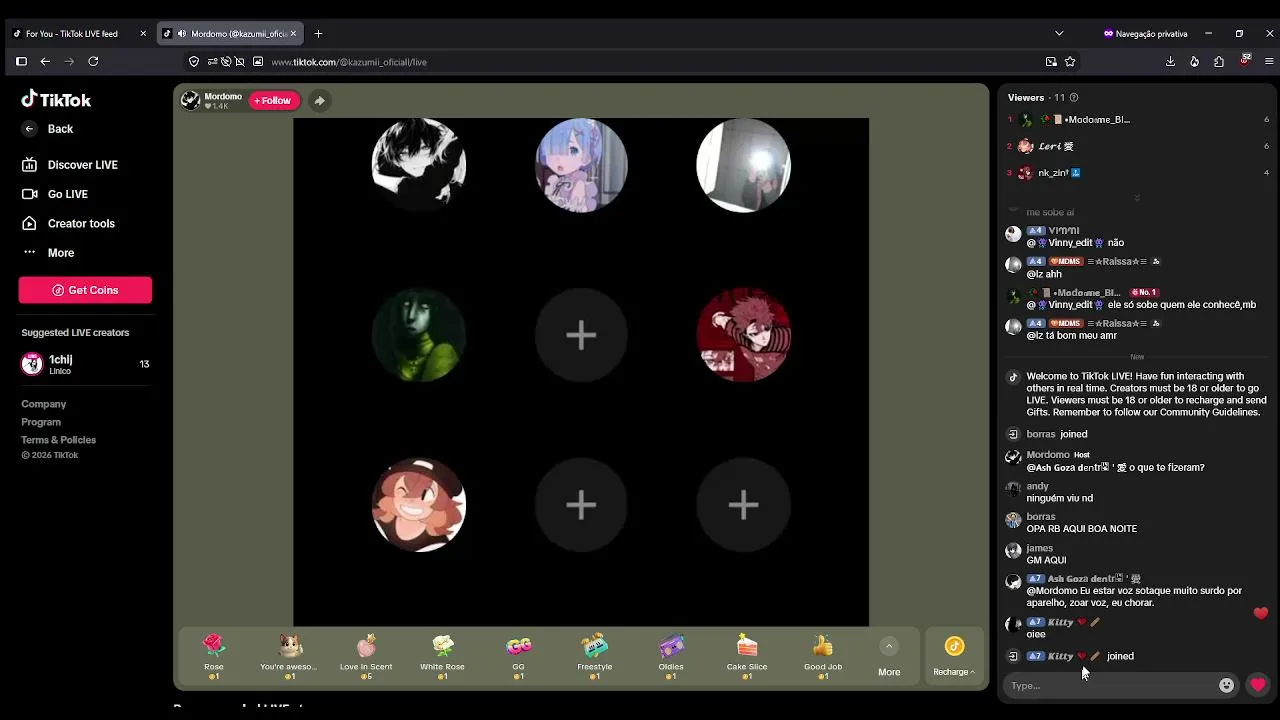Open the picture-in-picture icon in address bar

[1051, 61]
